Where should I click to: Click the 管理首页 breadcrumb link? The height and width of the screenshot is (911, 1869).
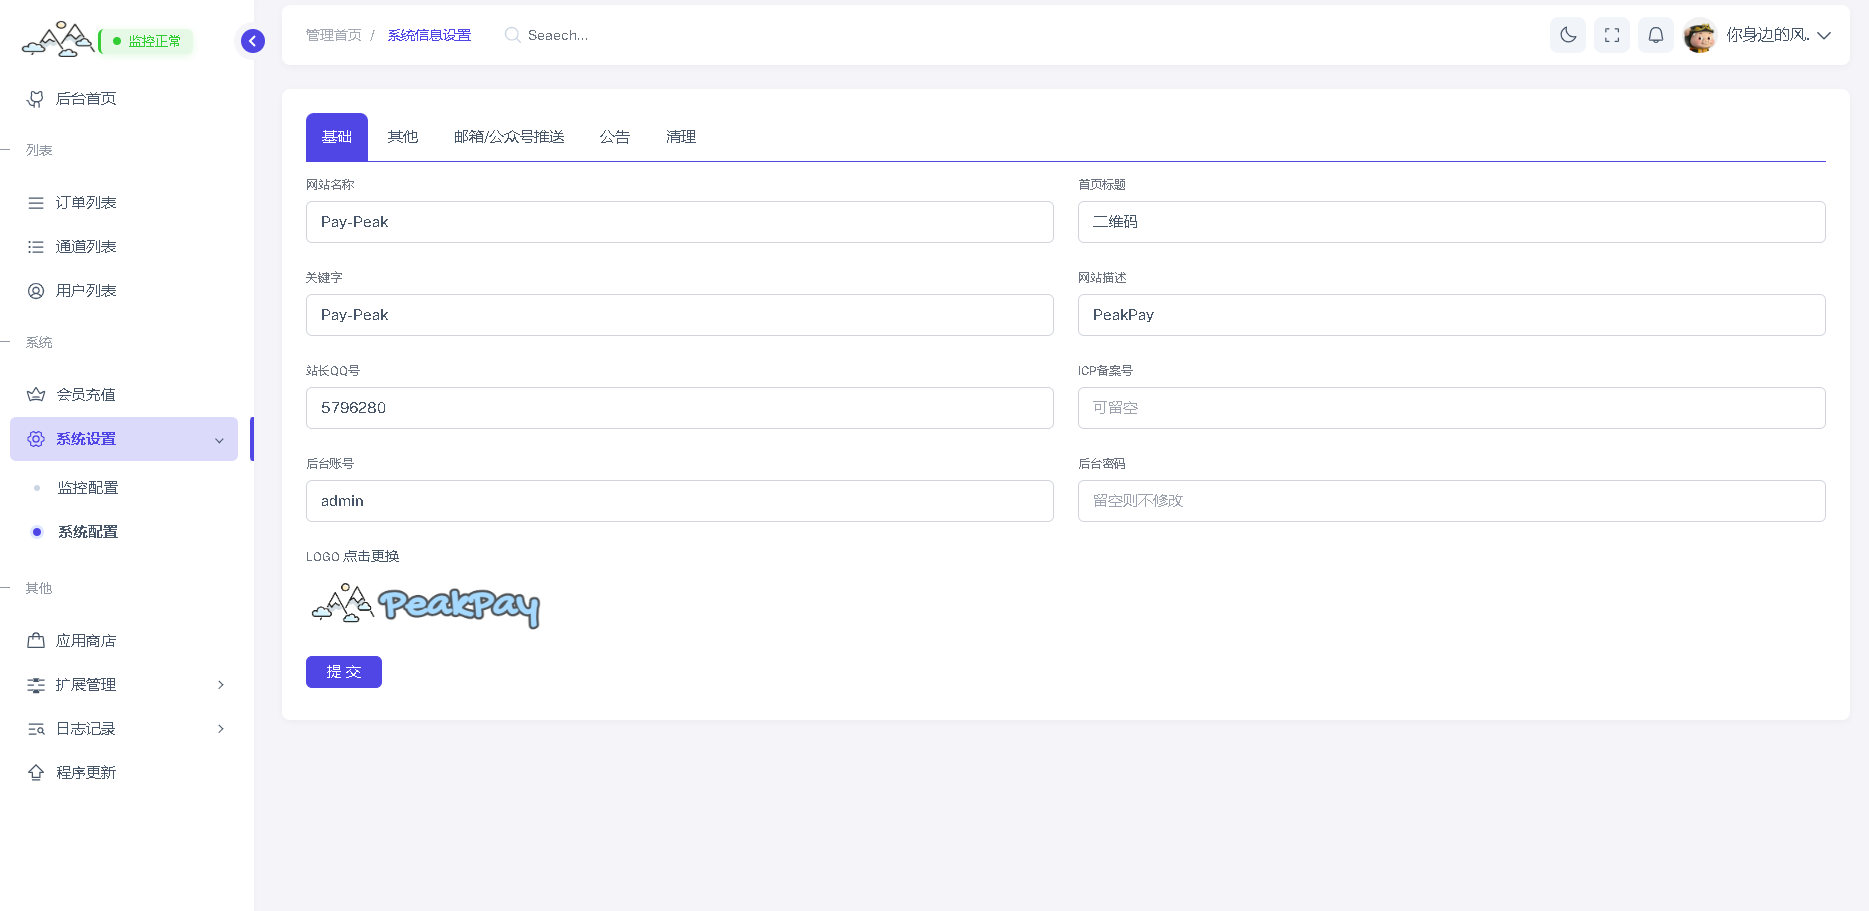[x=333, y=35]
